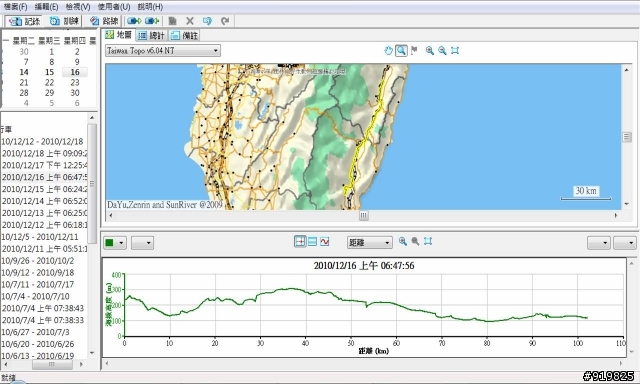This screenshot has width=640, height=384.
Task: Select the 2010/12/16 上午 06:47 activity
Action: point(44,177)
